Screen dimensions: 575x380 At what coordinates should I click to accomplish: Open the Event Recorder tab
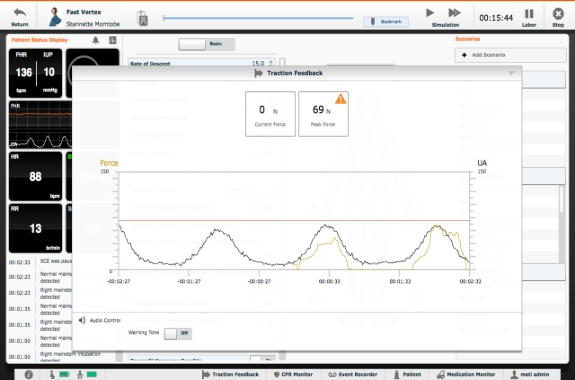pos(352,374)
